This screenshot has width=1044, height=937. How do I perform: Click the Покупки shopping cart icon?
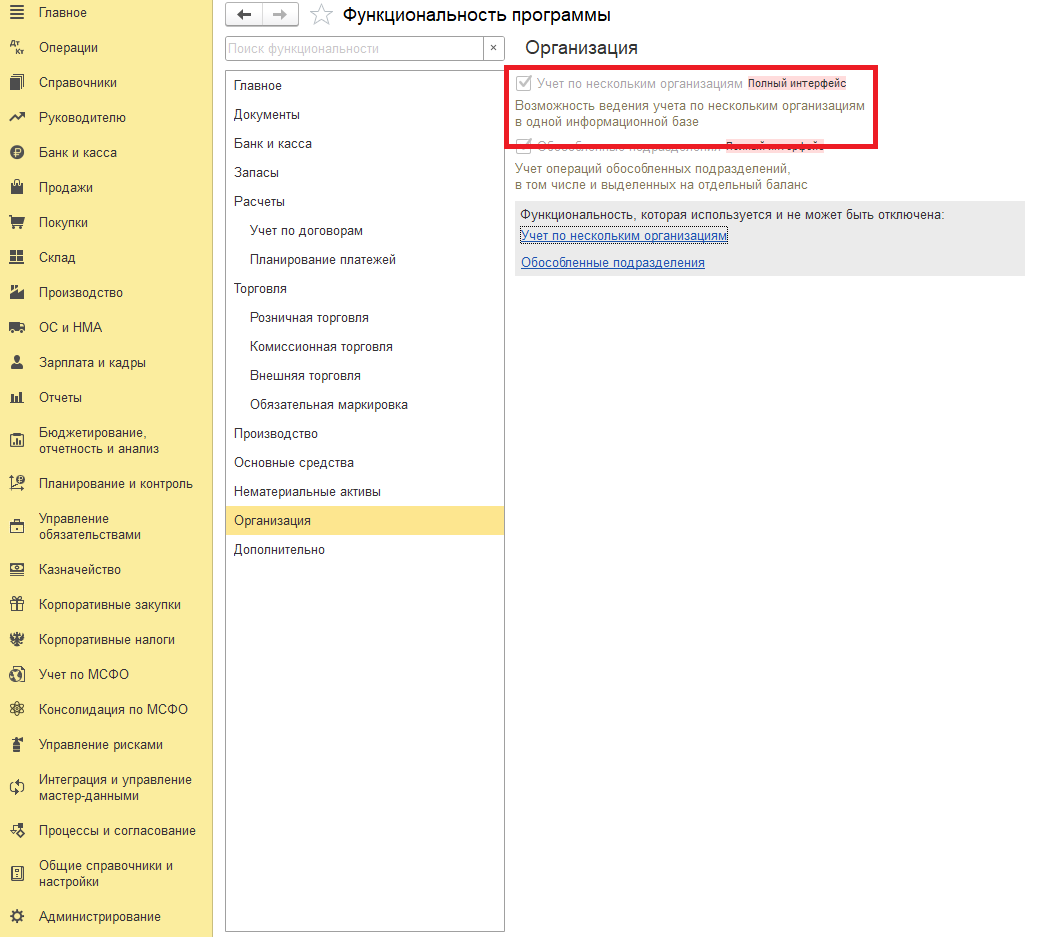pos(16,223)
